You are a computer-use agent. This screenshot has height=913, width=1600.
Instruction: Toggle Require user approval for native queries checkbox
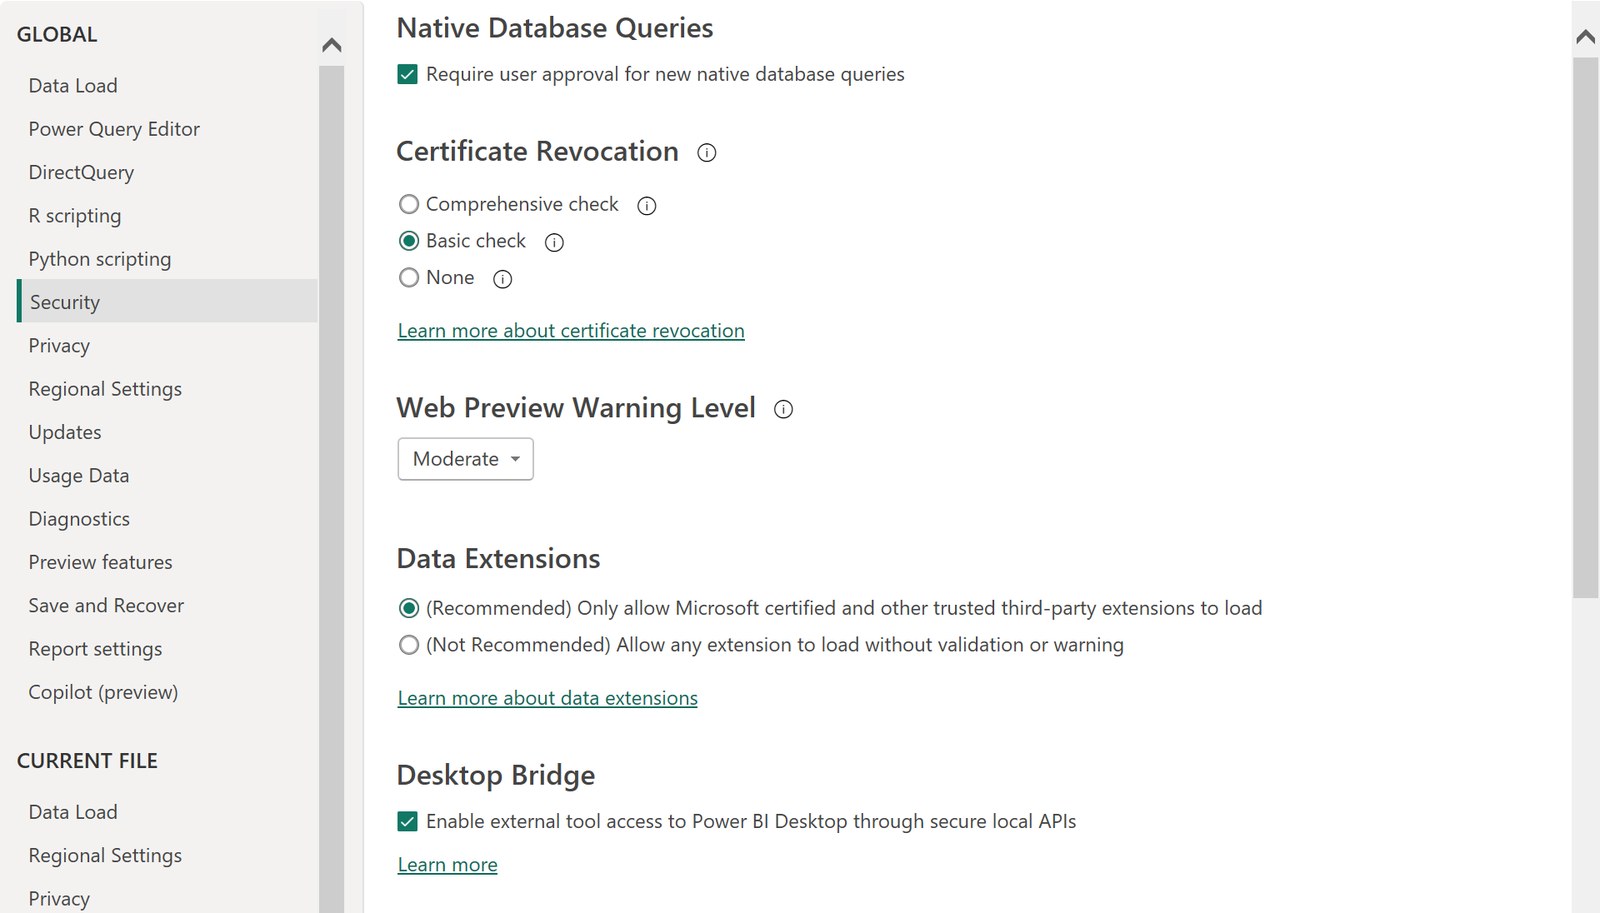[407, 75]
